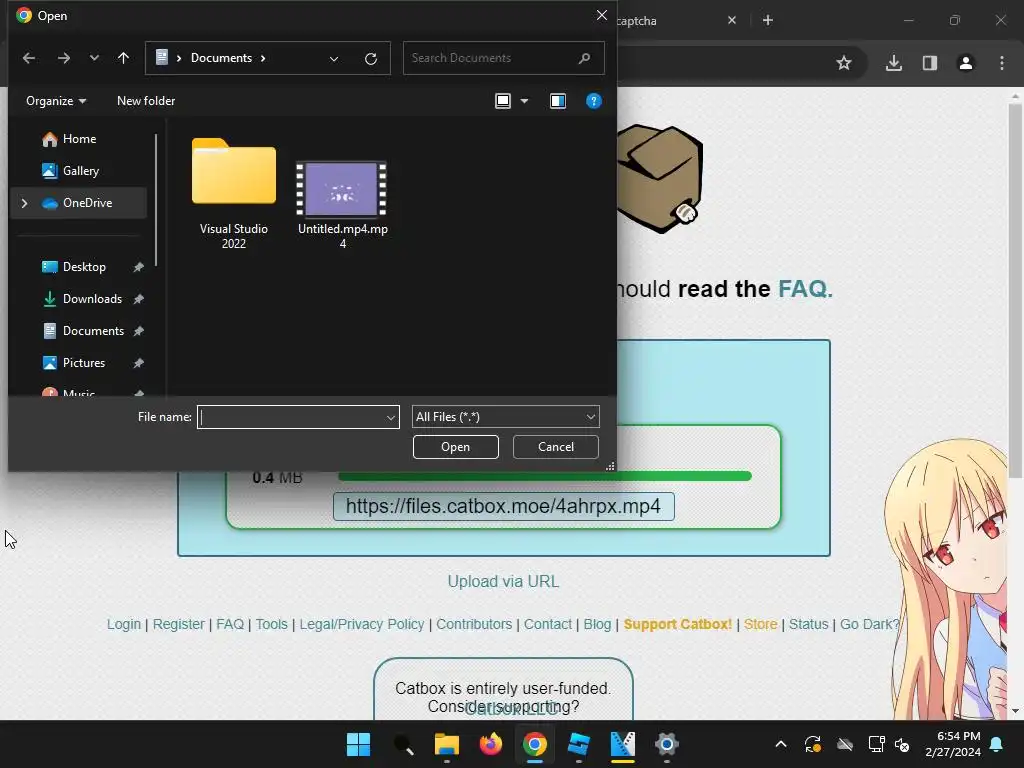The image size is (1024, 768).
Task: Open the dialog help icon
Action: tap(594, 101)
